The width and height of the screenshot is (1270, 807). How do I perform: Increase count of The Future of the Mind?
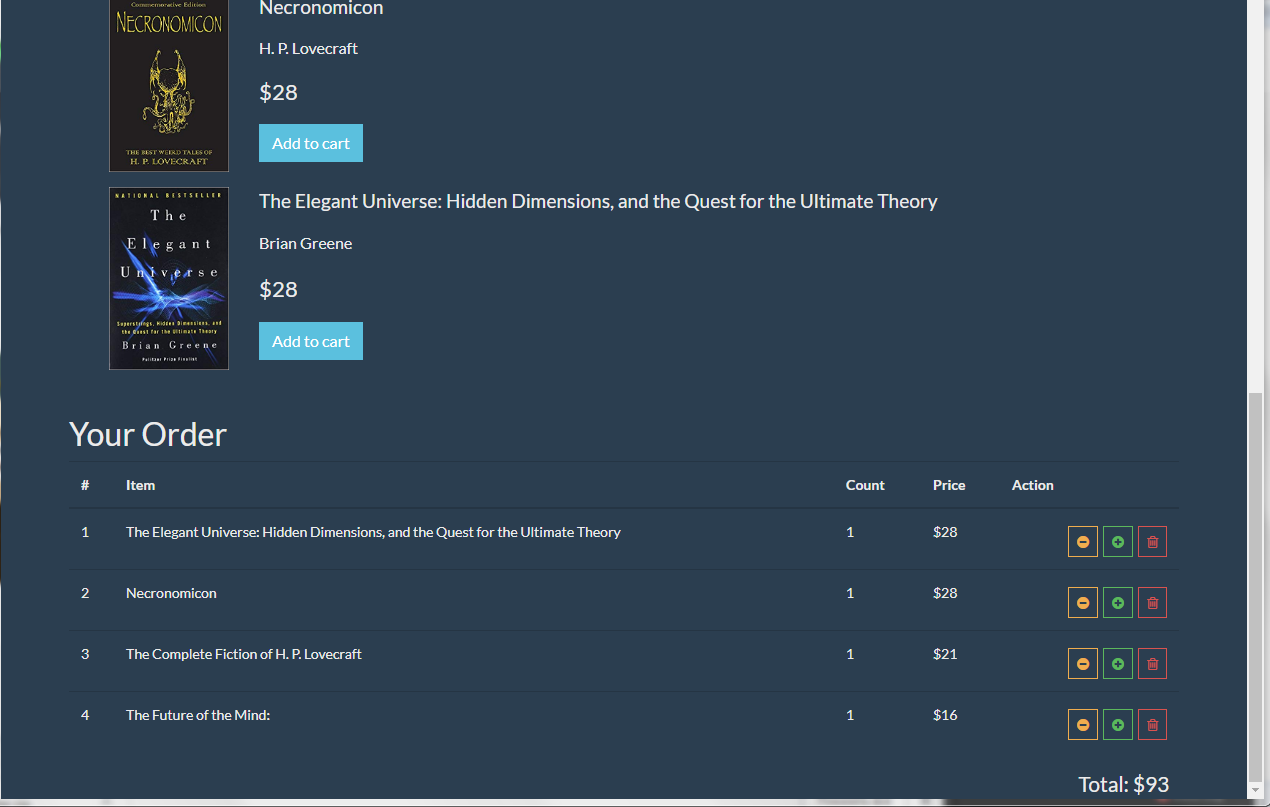[1118, 724]
